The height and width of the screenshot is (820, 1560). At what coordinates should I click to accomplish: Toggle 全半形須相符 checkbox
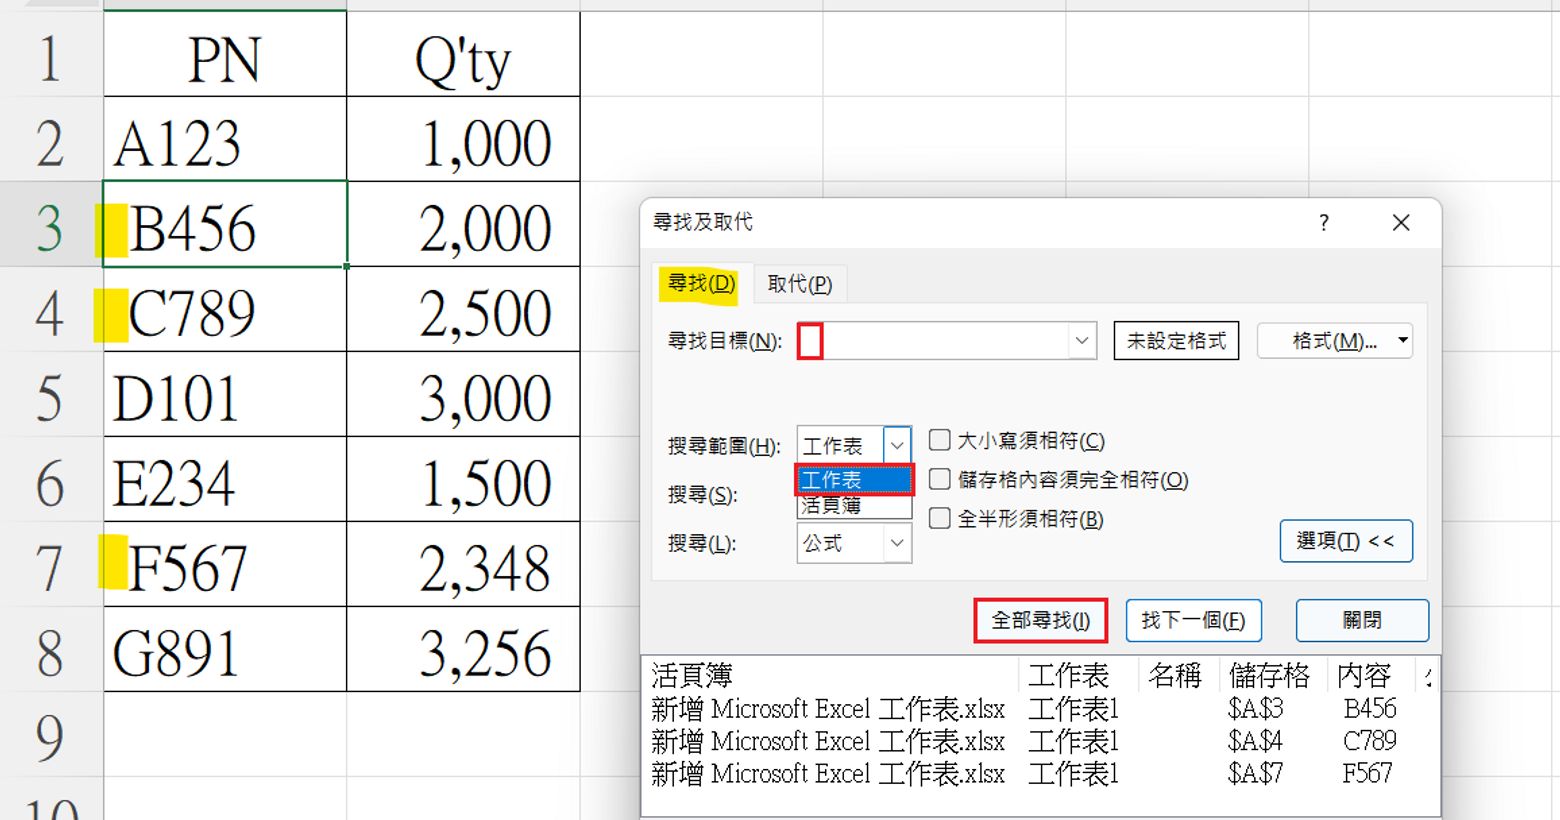coord(940,519)
